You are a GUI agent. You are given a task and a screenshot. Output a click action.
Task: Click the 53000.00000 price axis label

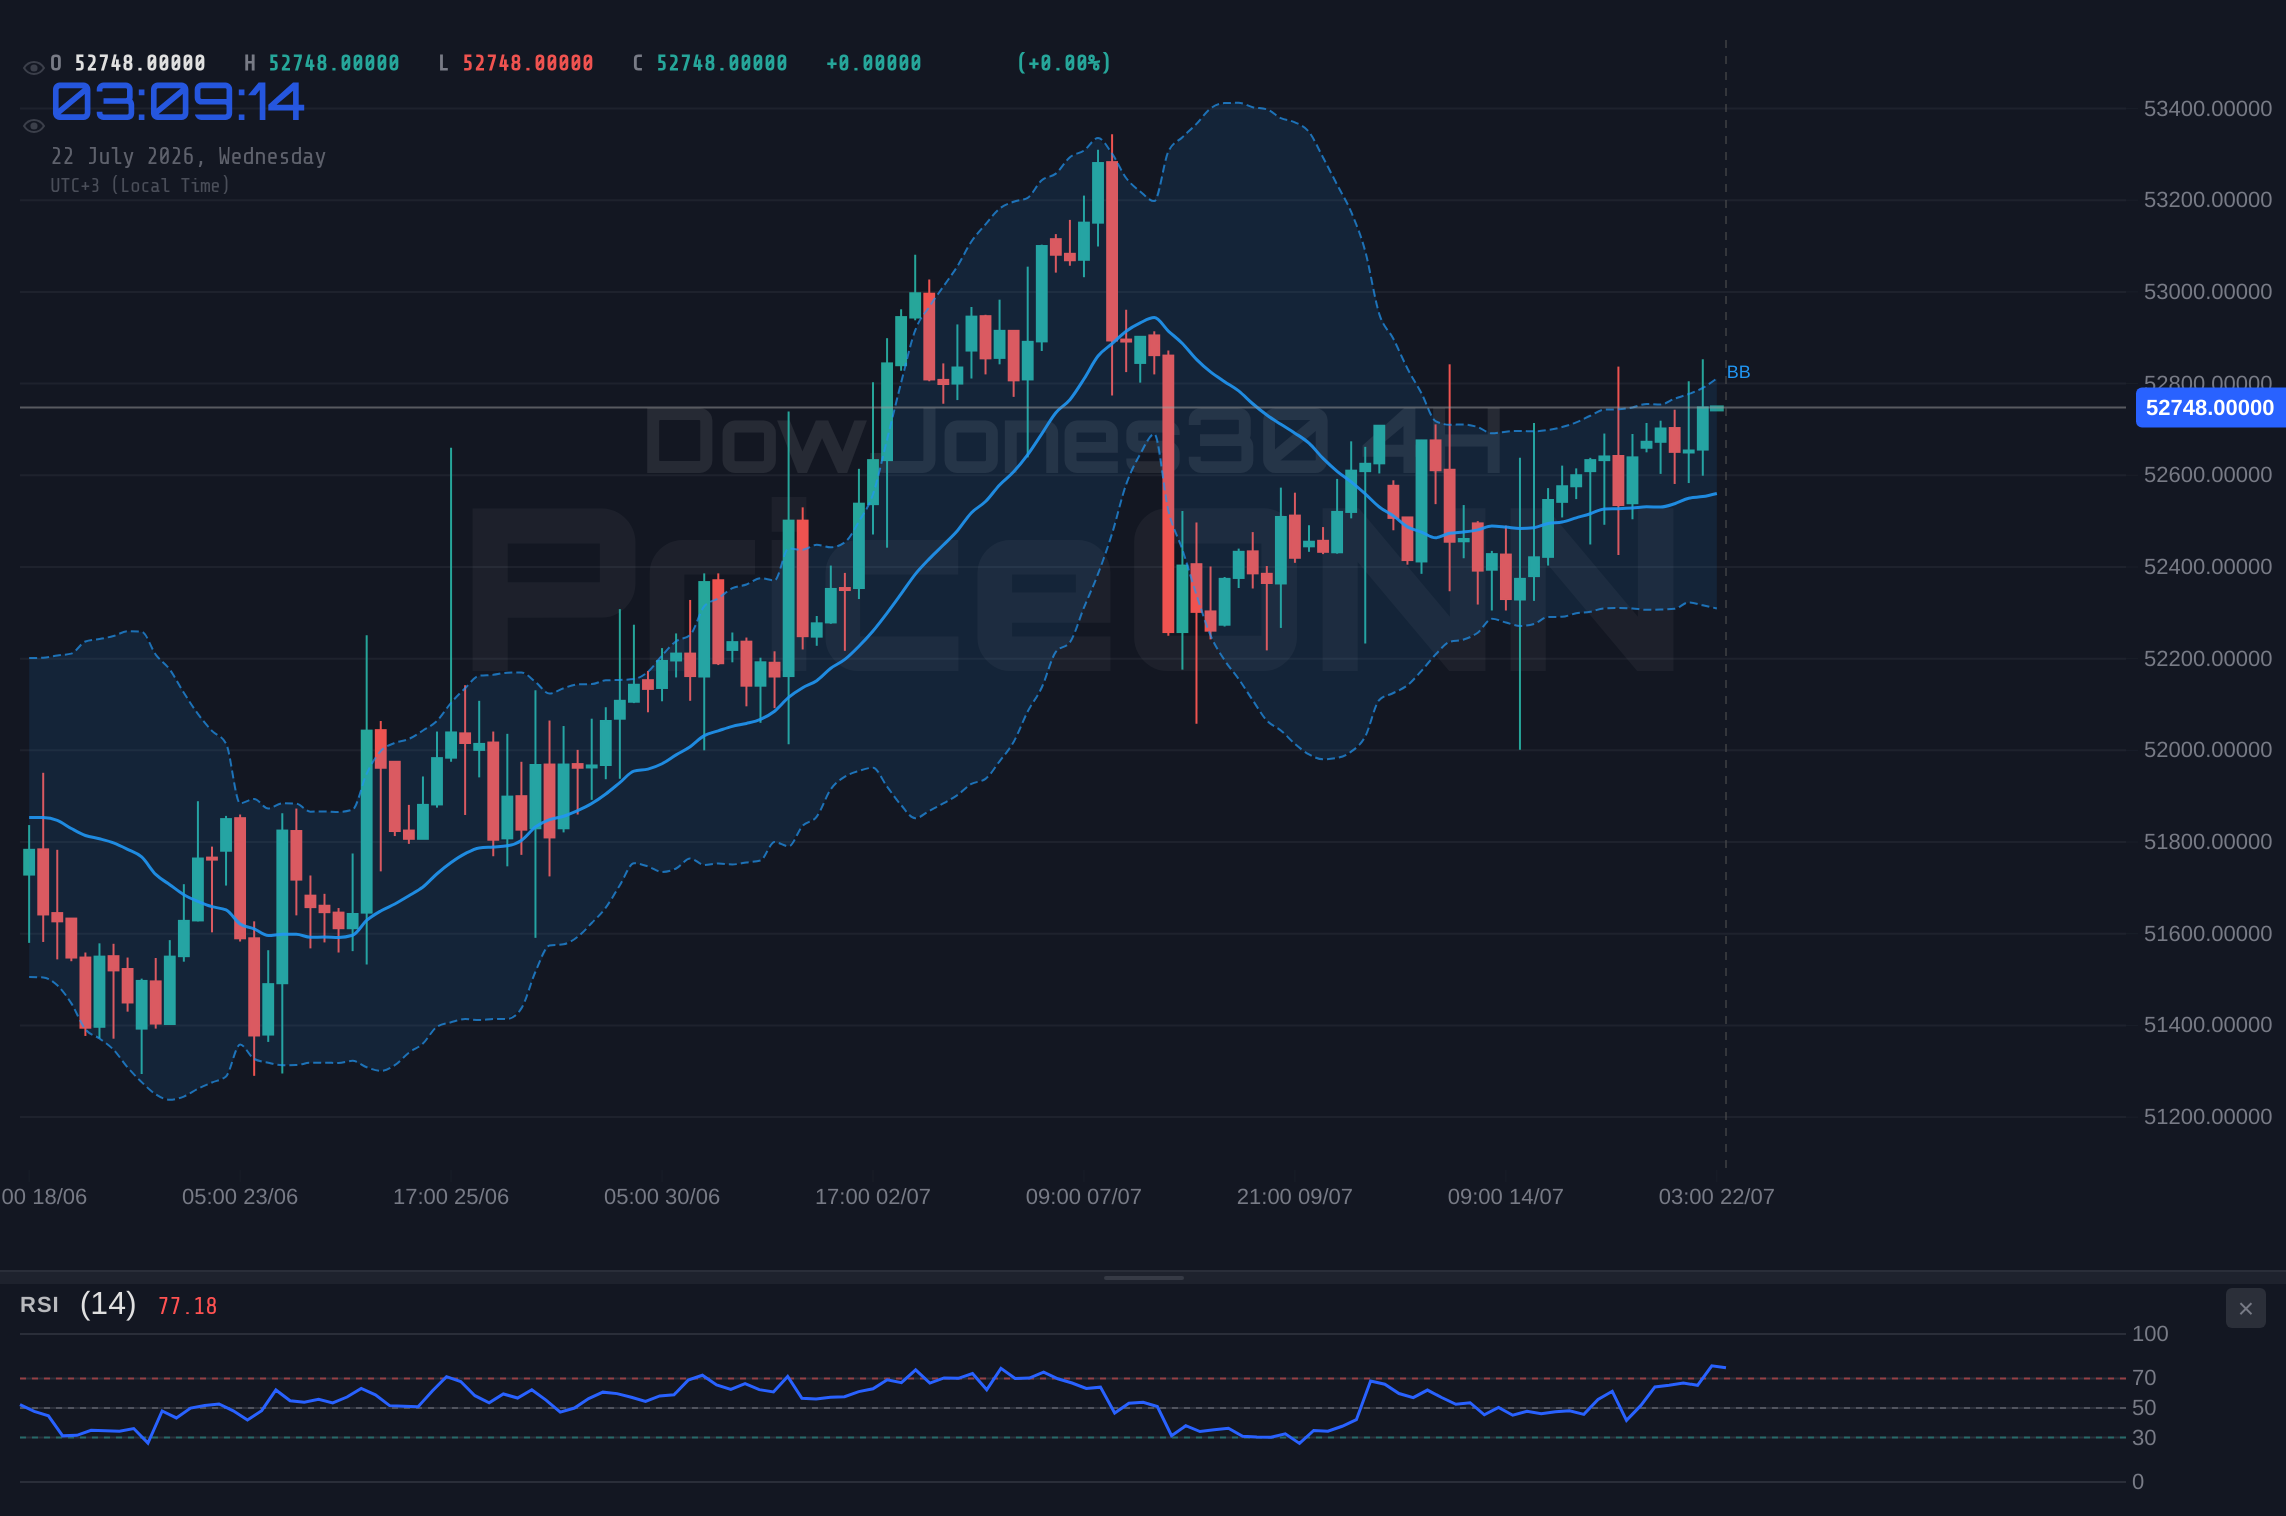[2208, 292]
